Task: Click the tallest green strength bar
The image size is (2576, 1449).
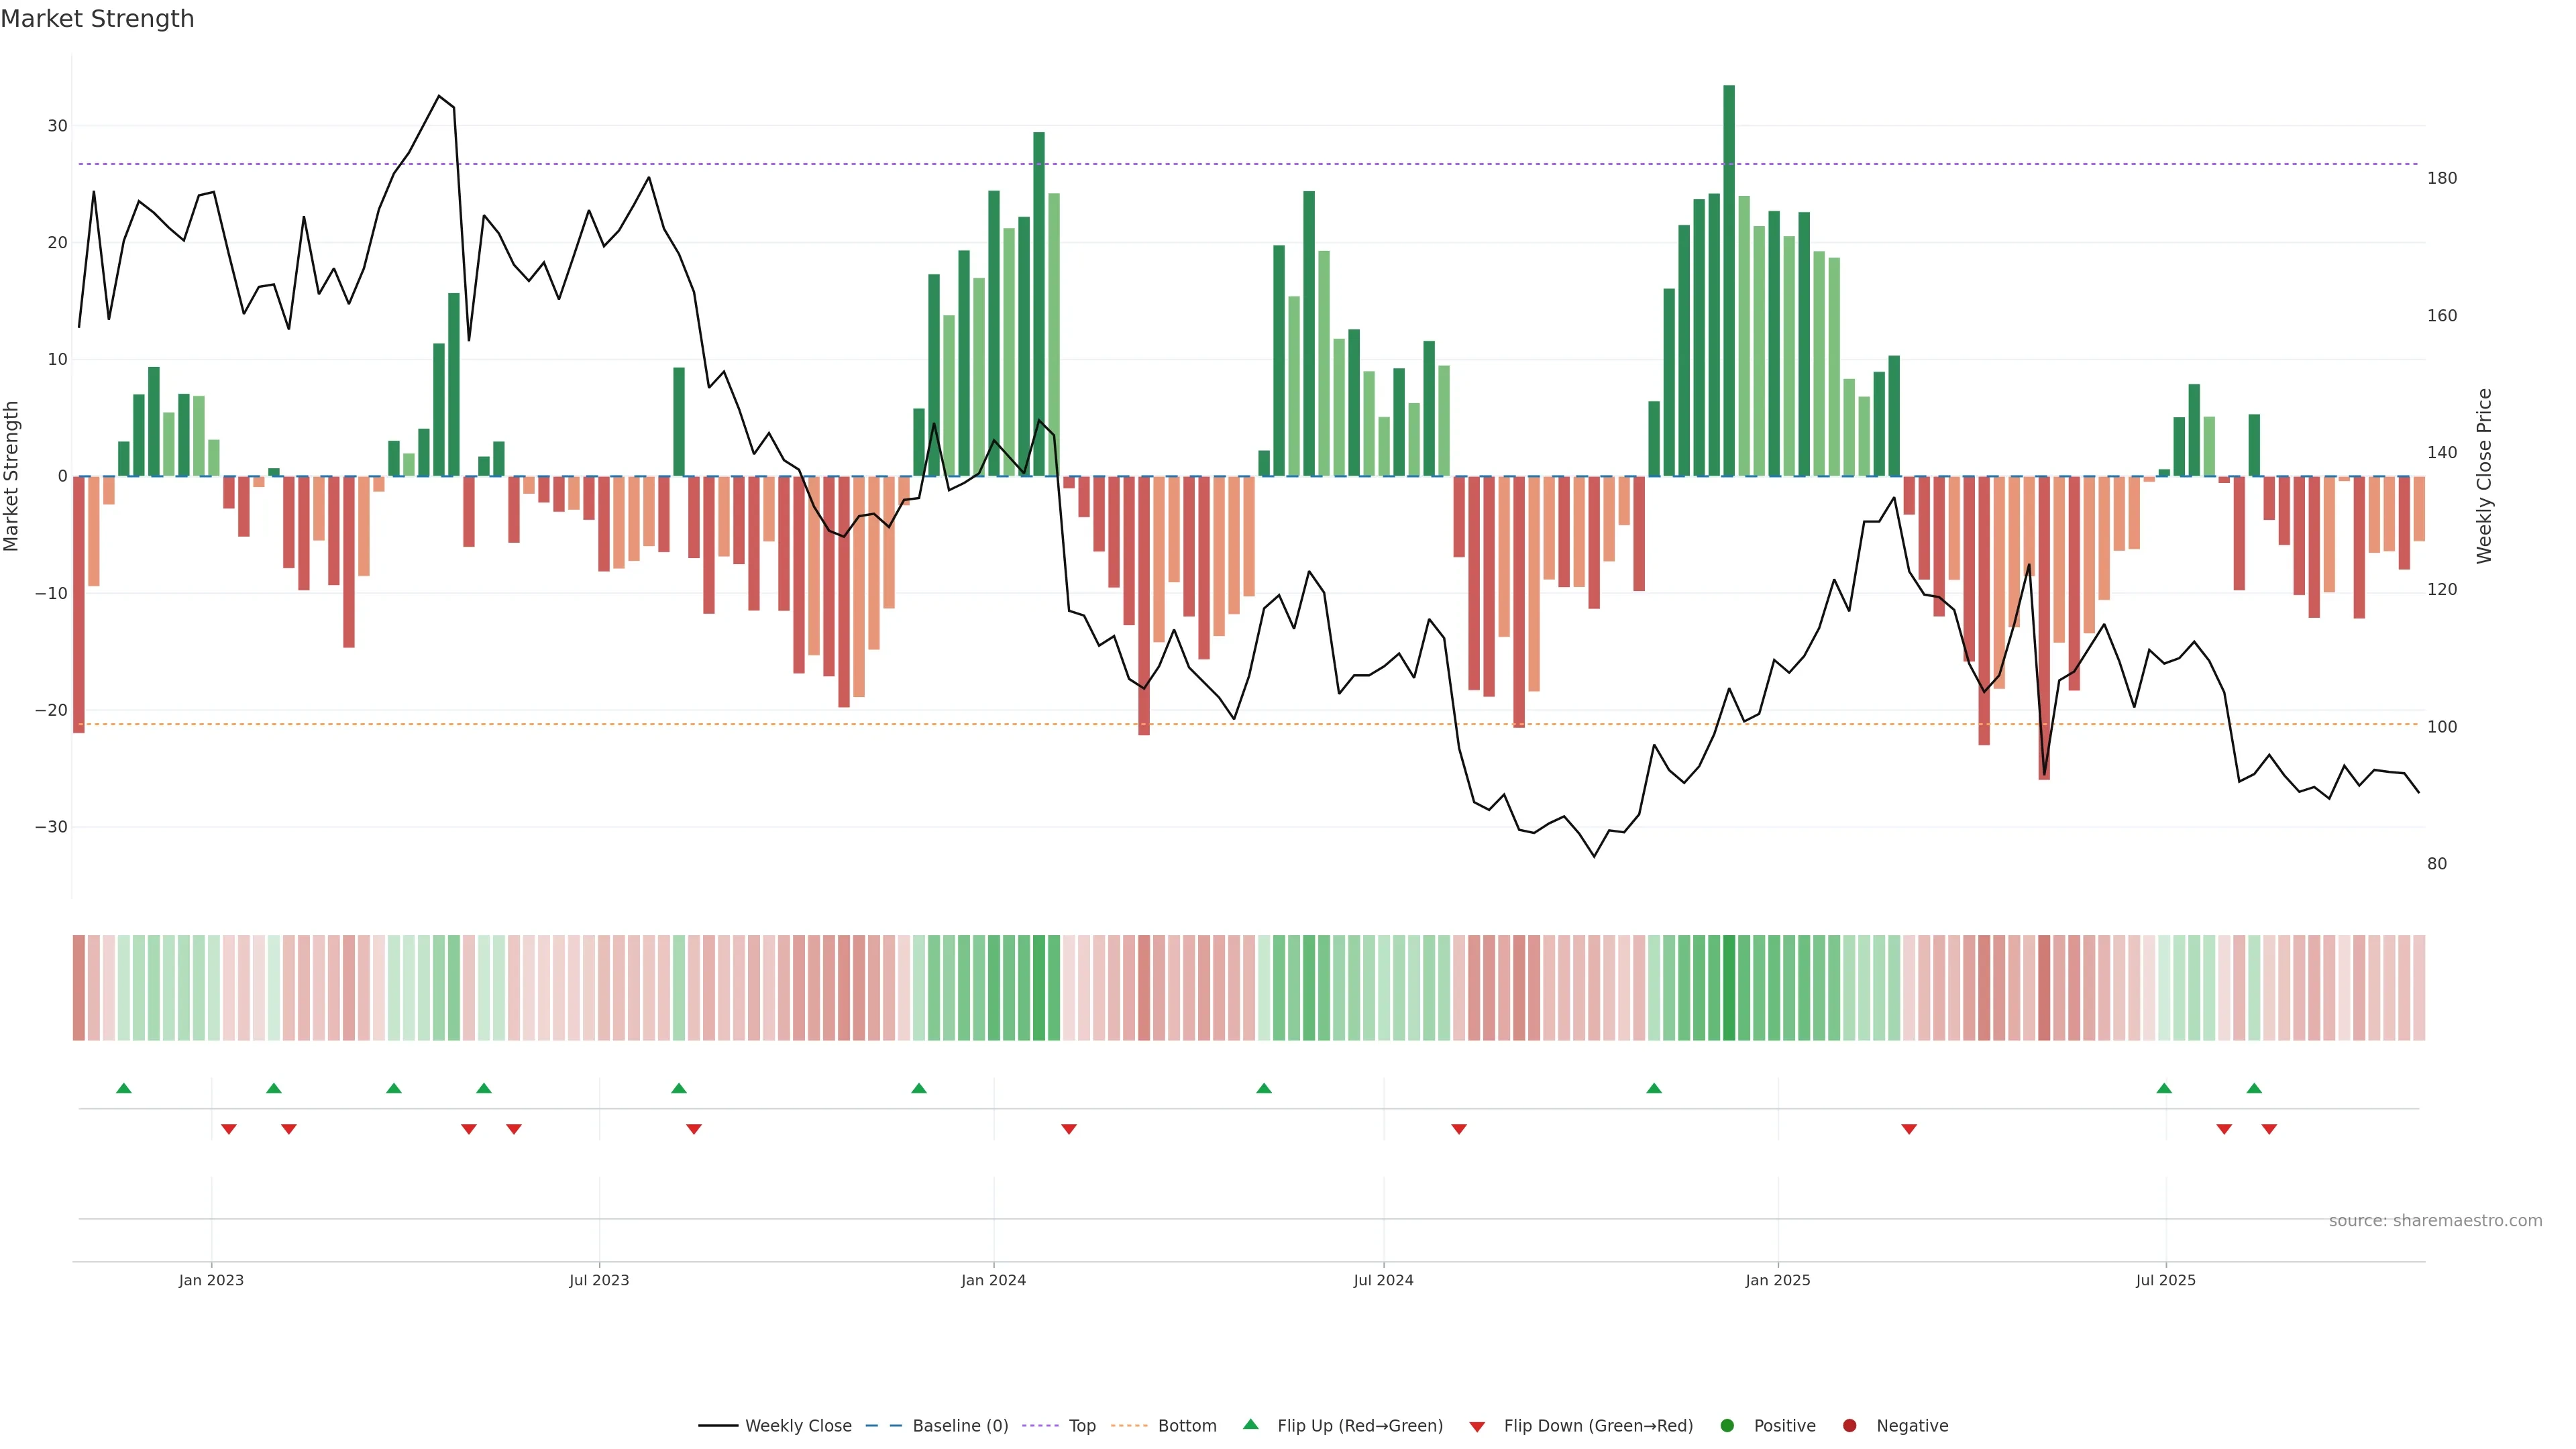Action: 1729,280
